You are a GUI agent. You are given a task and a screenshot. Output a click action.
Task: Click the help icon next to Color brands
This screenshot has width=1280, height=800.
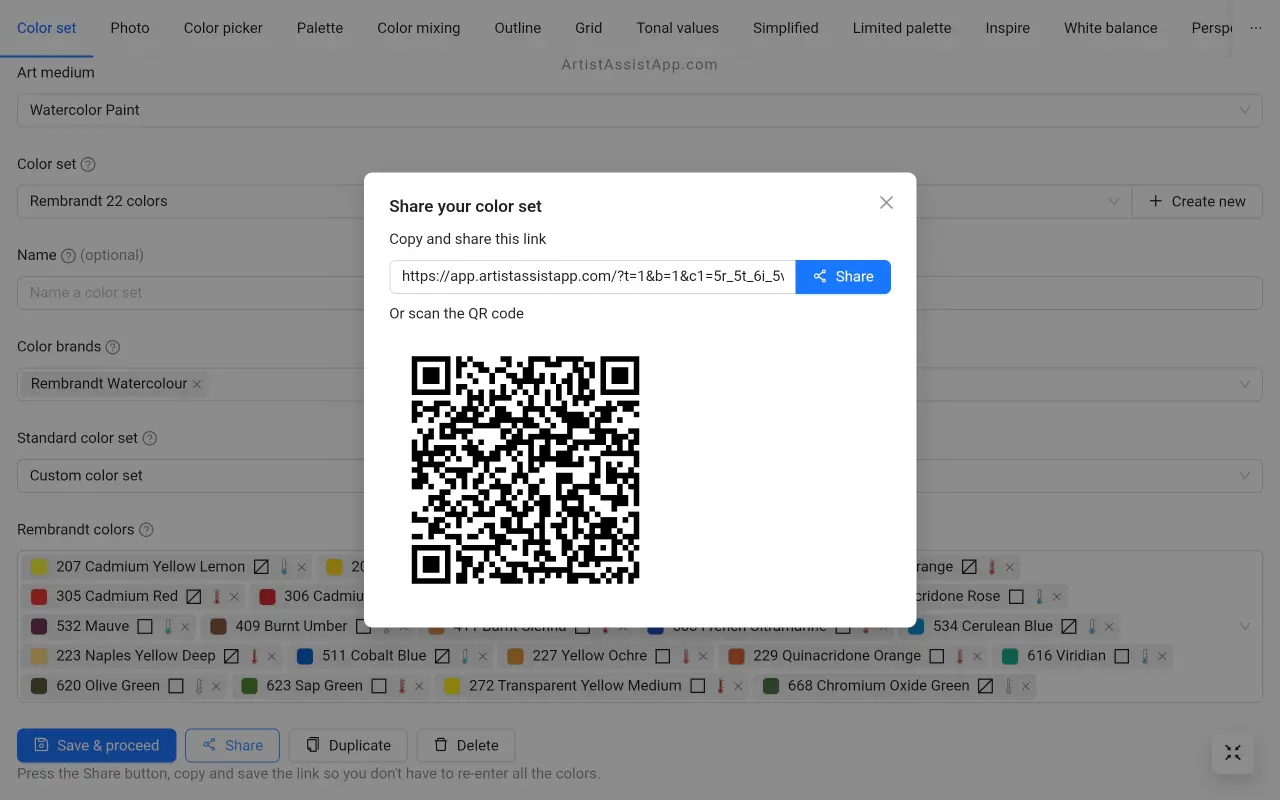(113, 347)
